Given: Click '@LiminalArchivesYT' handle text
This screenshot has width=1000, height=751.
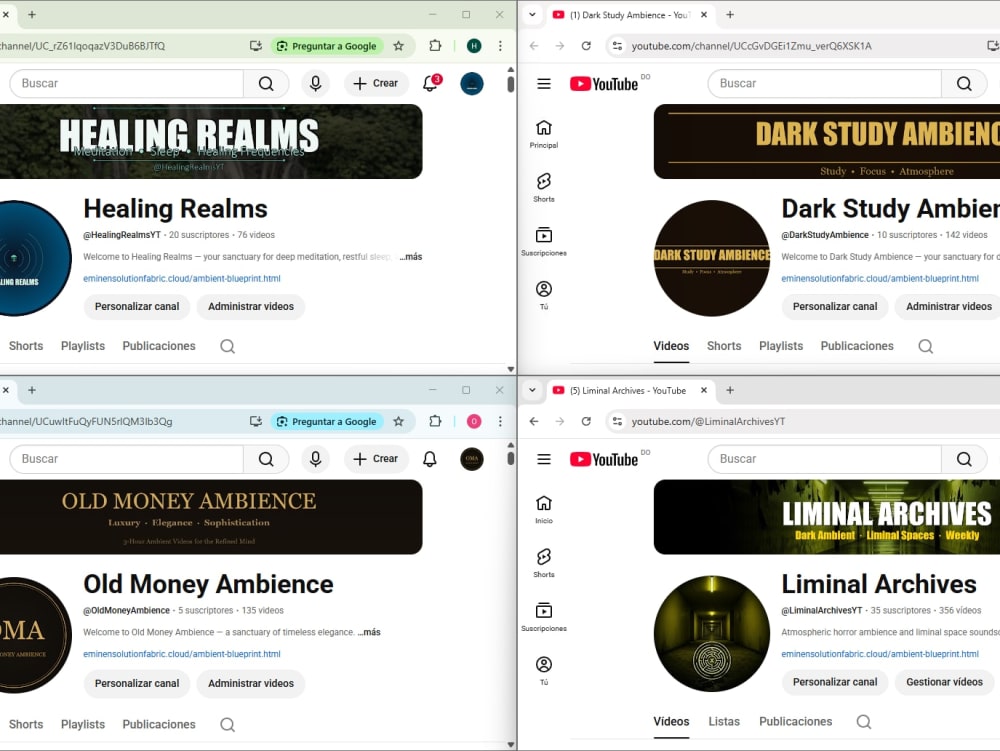Looking at the screenshot, I should point(821,611).
